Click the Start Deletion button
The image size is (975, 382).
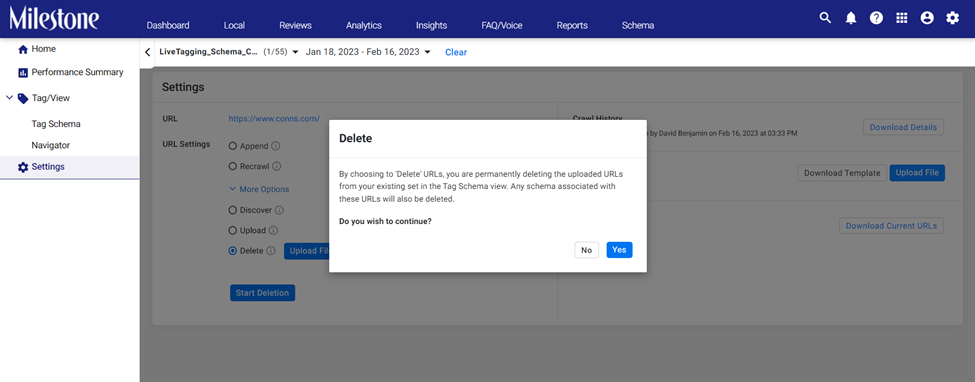coord(262,293)
